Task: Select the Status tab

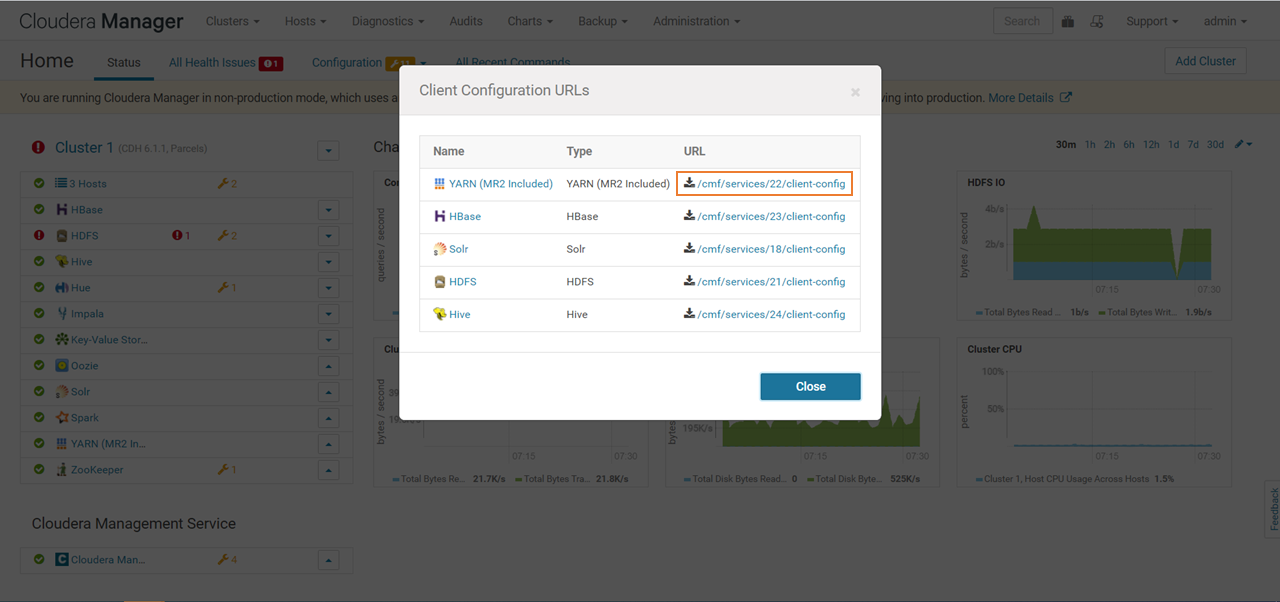Action: (x=124, y=62)
